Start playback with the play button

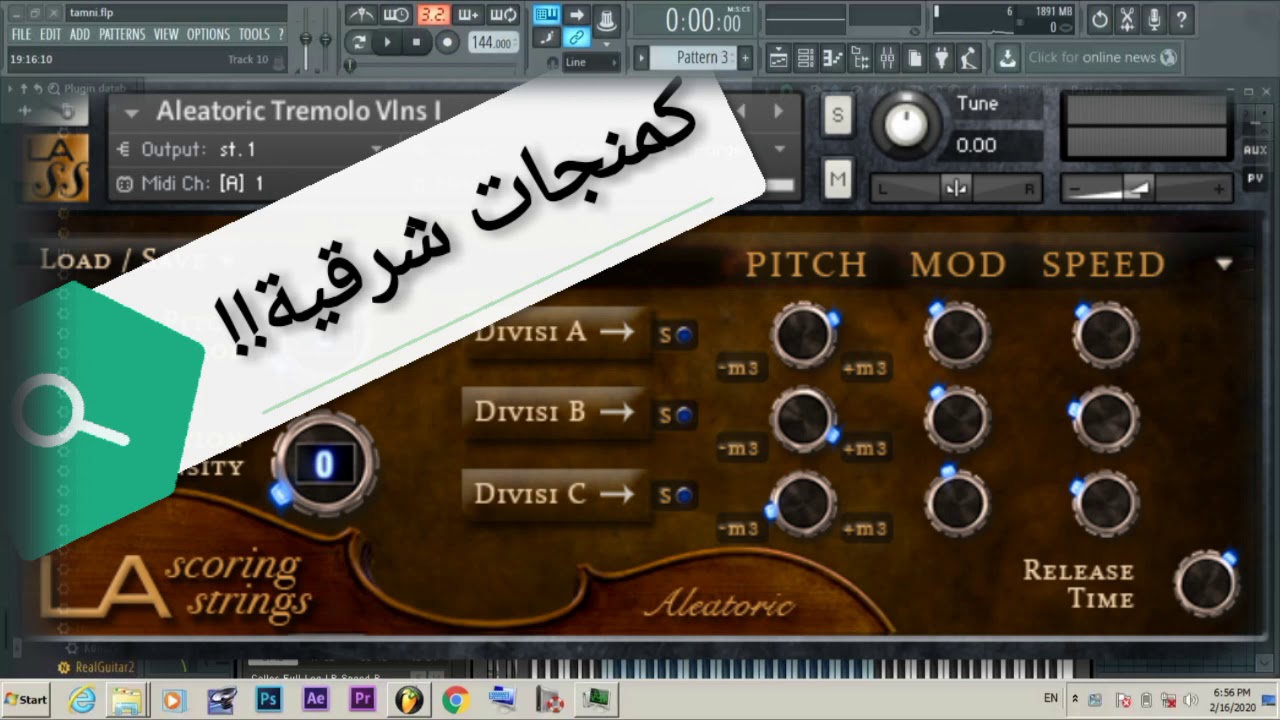(388, 42)
